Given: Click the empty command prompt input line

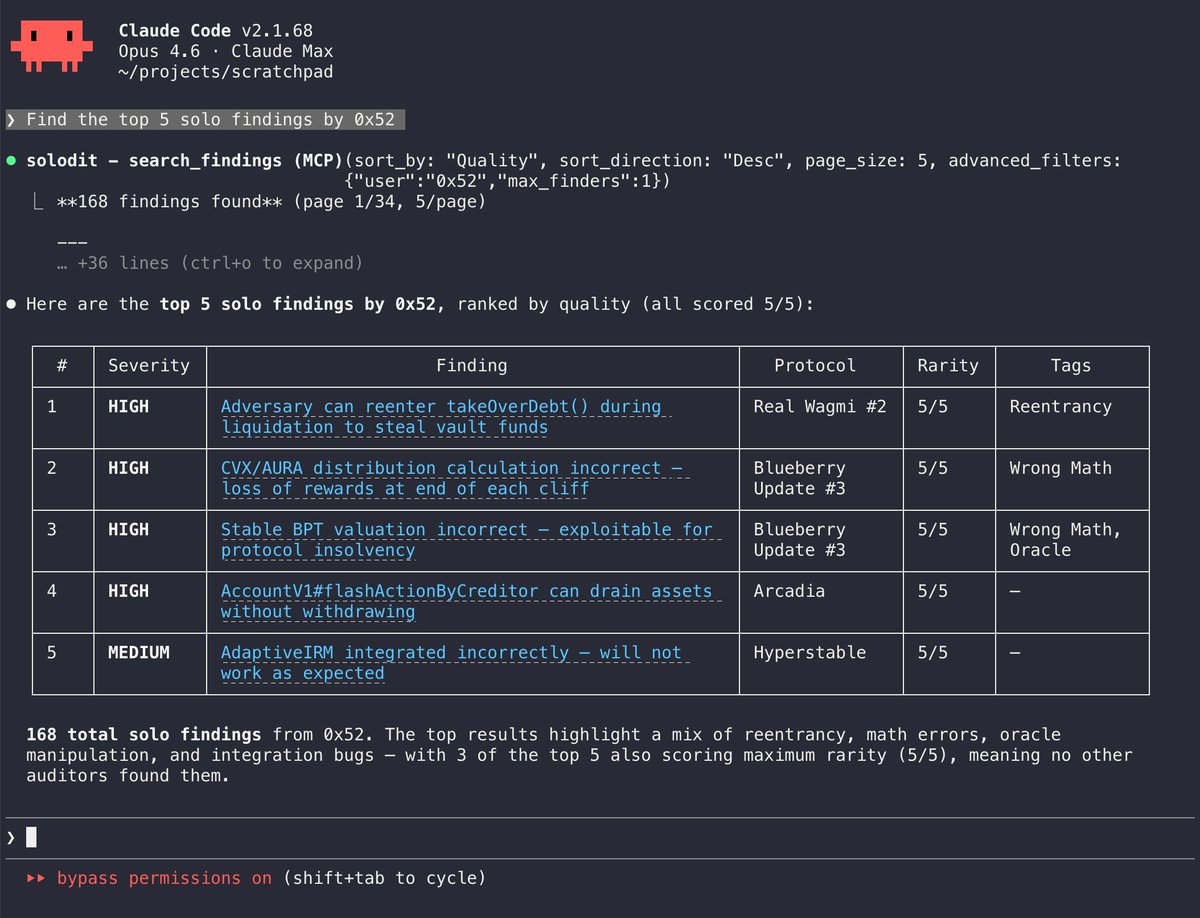Looking at the screenshot, I should click(600, 837).
